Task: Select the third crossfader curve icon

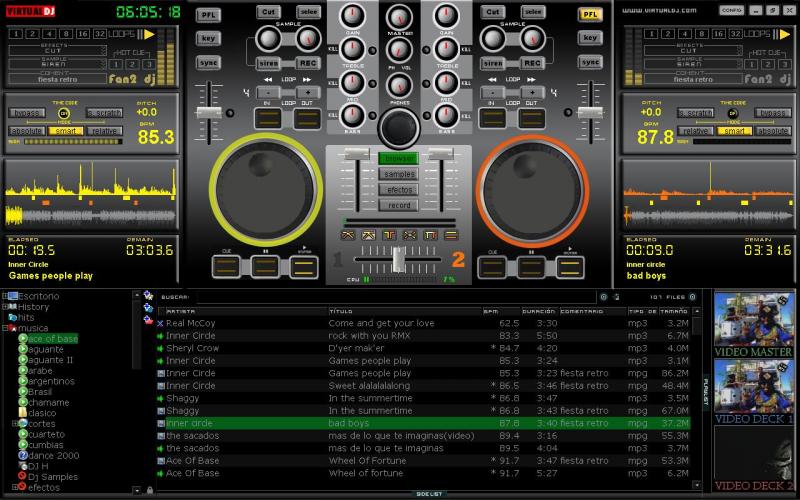Action: (389, 235)
